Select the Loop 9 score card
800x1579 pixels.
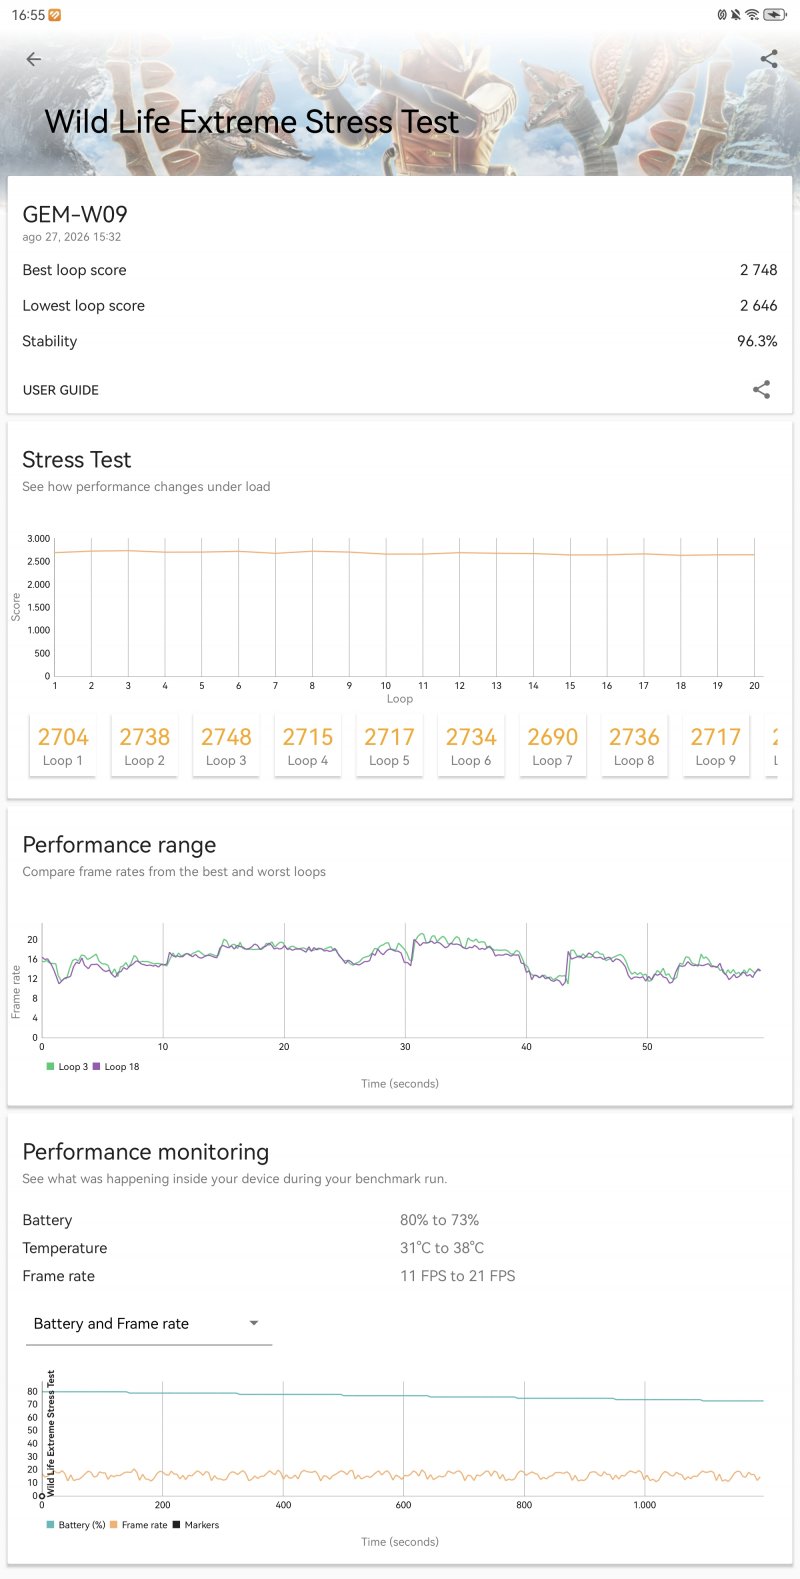coord(715,745)
